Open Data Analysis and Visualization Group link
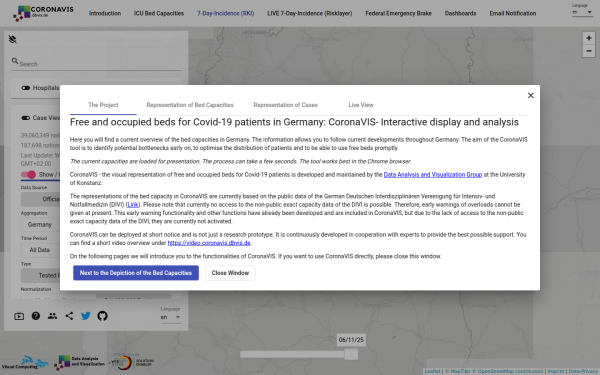Screen dimensions: 600x375 433,174
